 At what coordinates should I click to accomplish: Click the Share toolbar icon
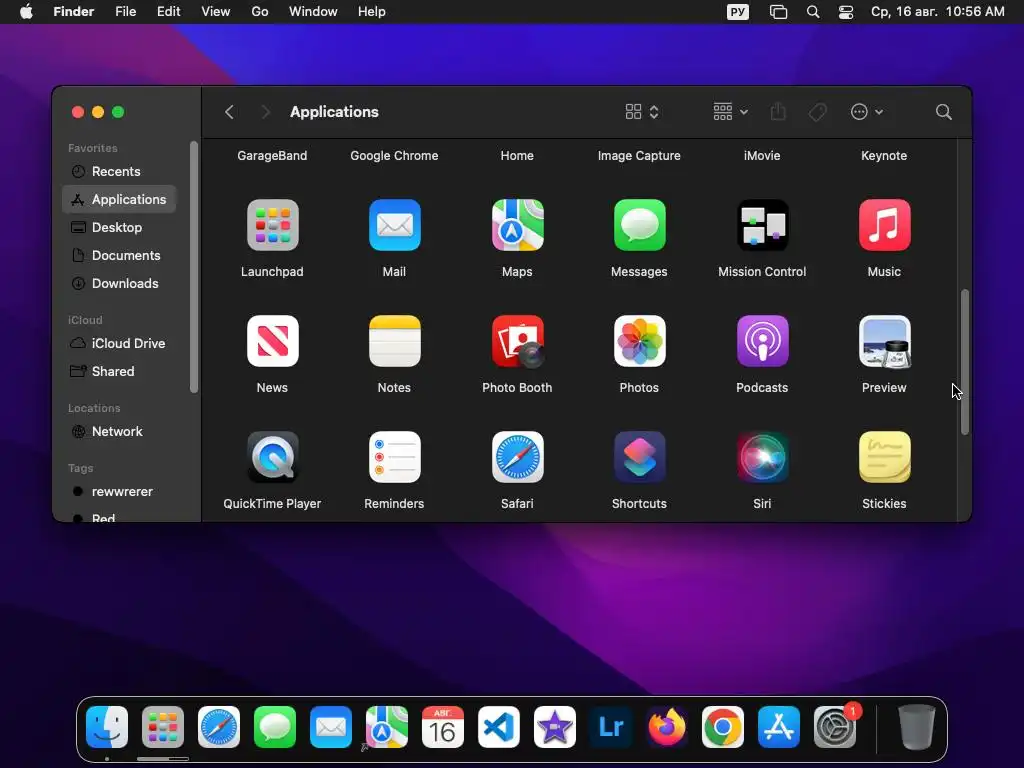778,112
